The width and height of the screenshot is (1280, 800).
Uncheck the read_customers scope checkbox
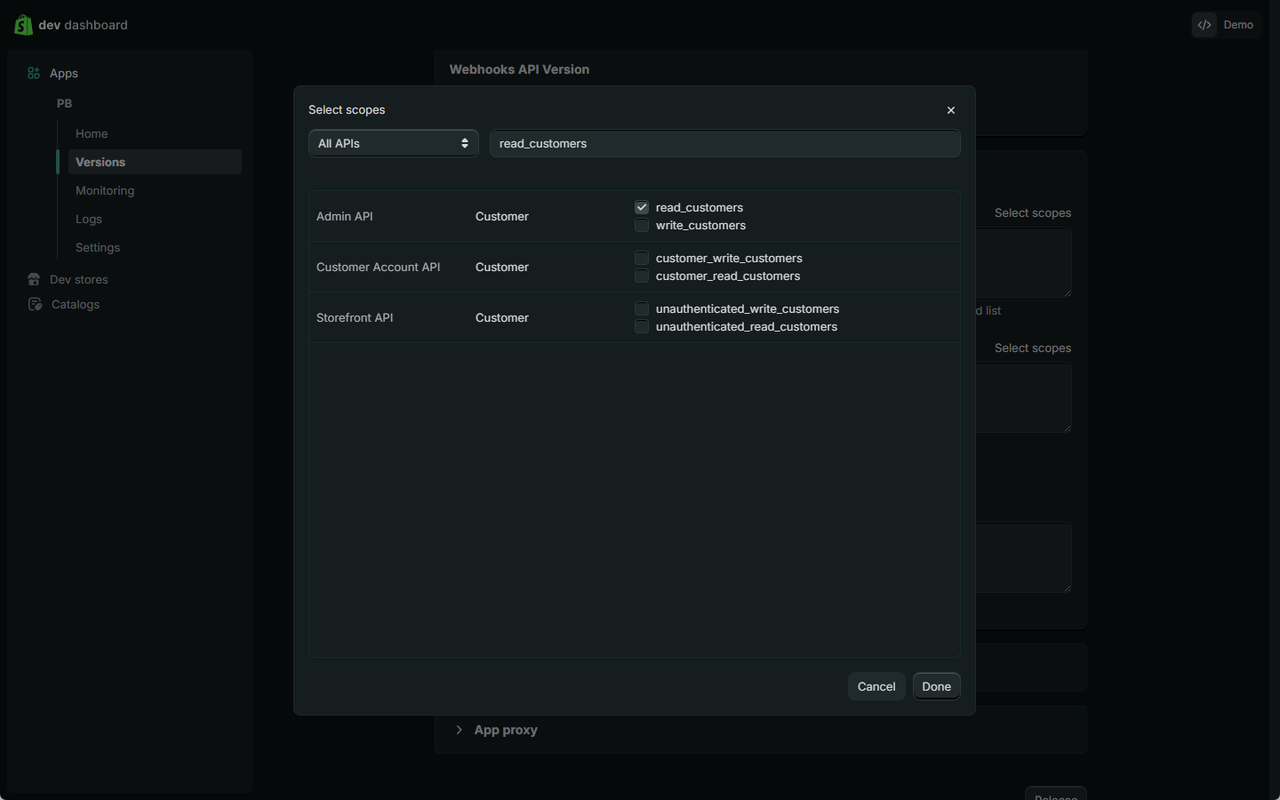tap(642, 207)
